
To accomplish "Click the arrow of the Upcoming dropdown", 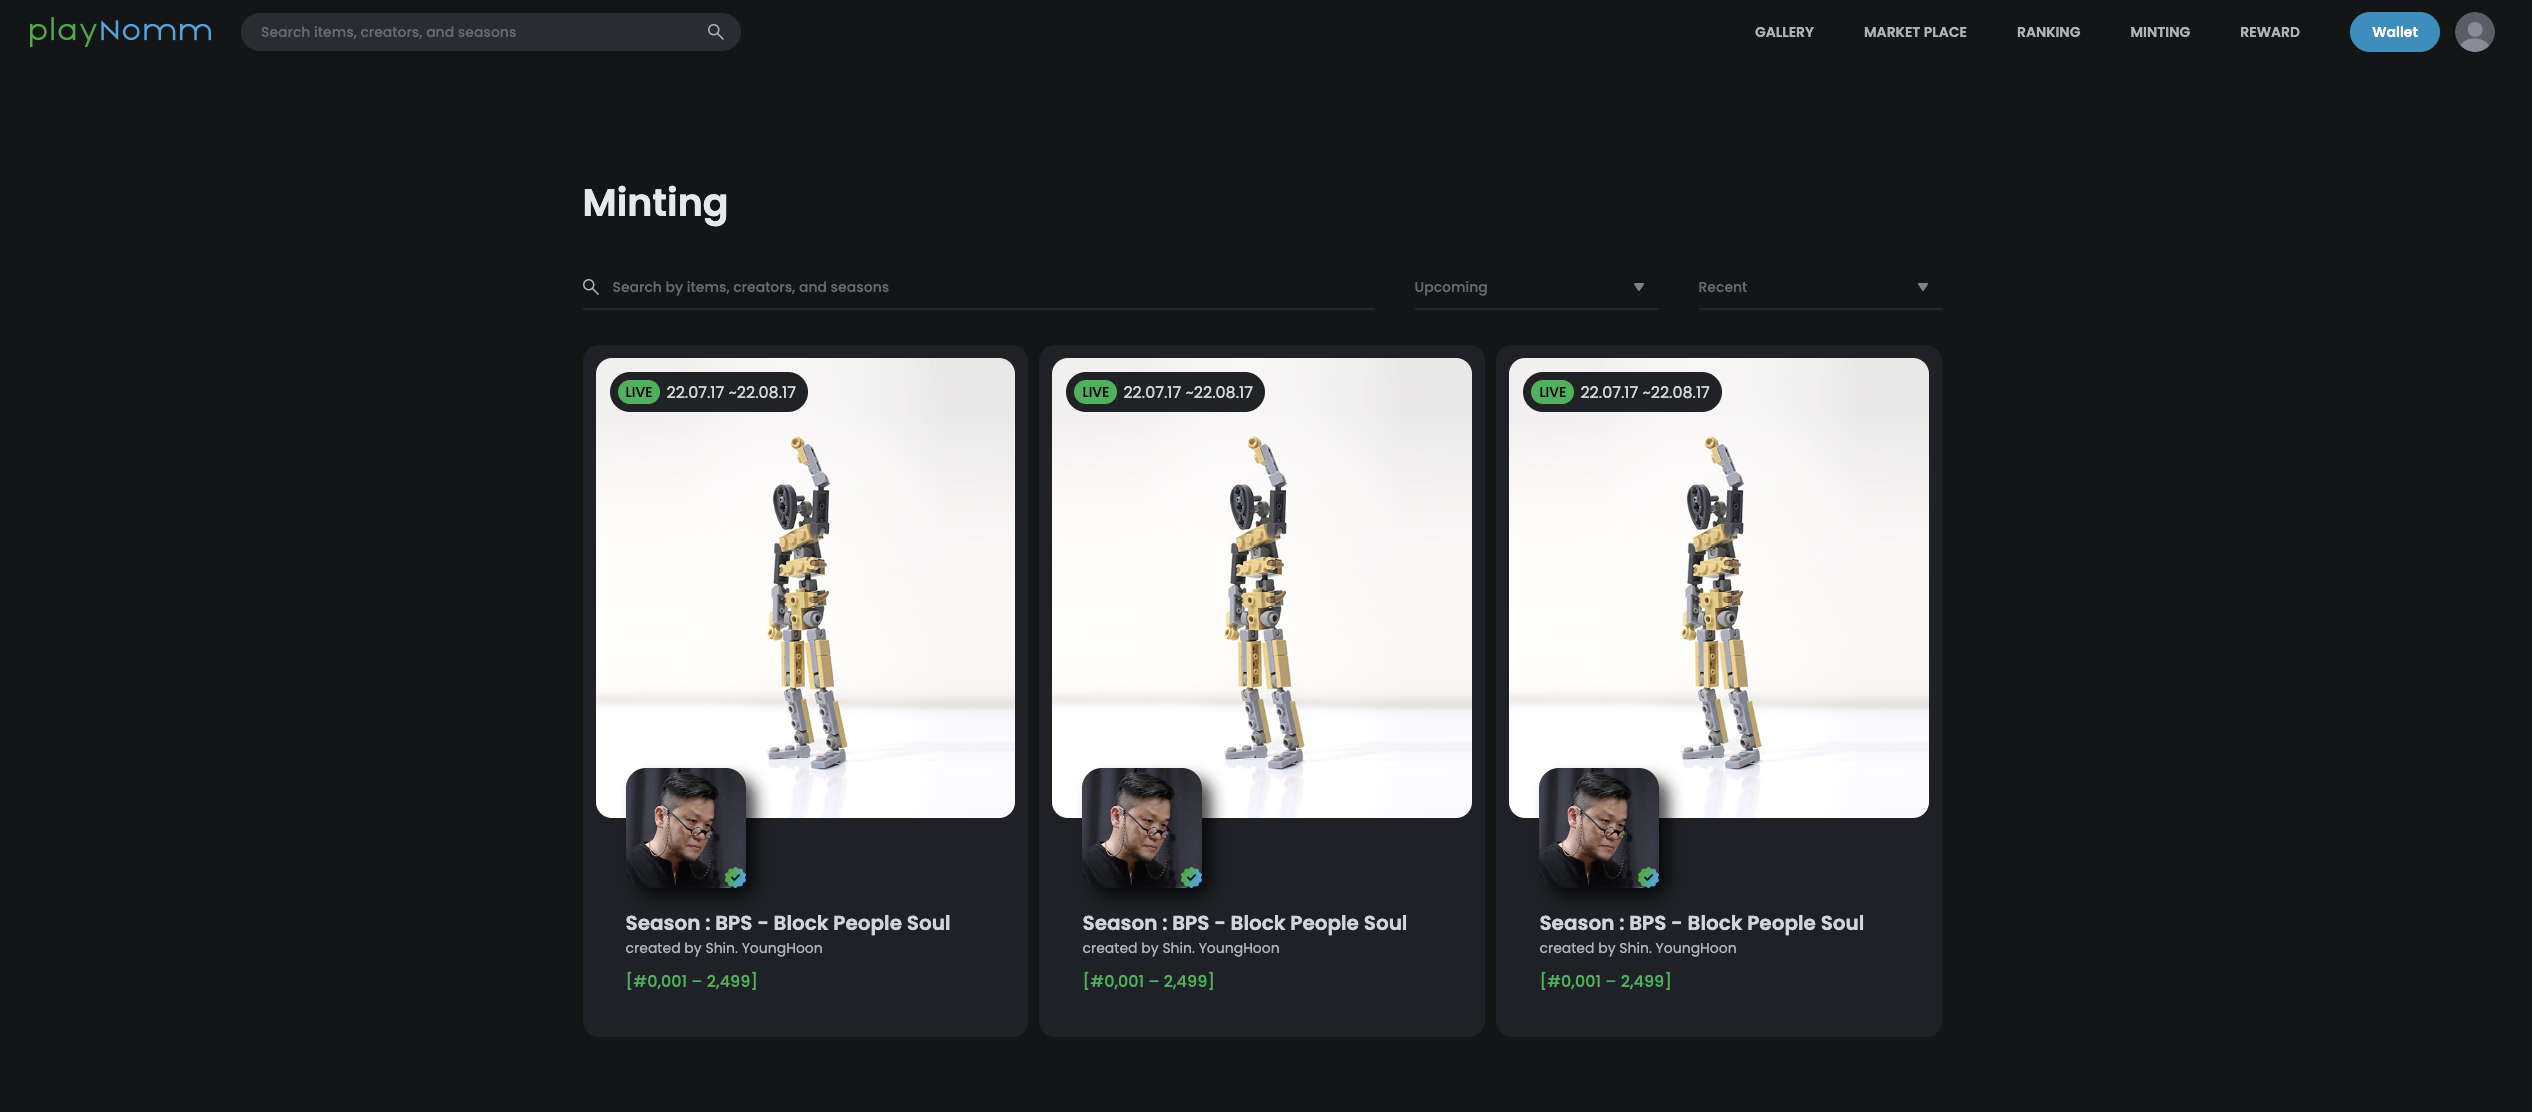I will click(x=1639, y=287).
